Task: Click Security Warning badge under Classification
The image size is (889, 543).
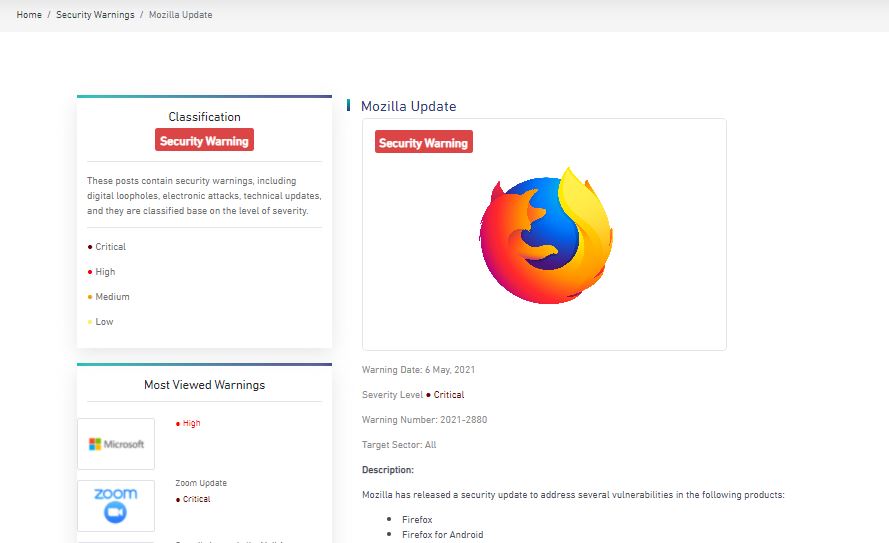Action: pyautogui.click(x=204, y=141)
